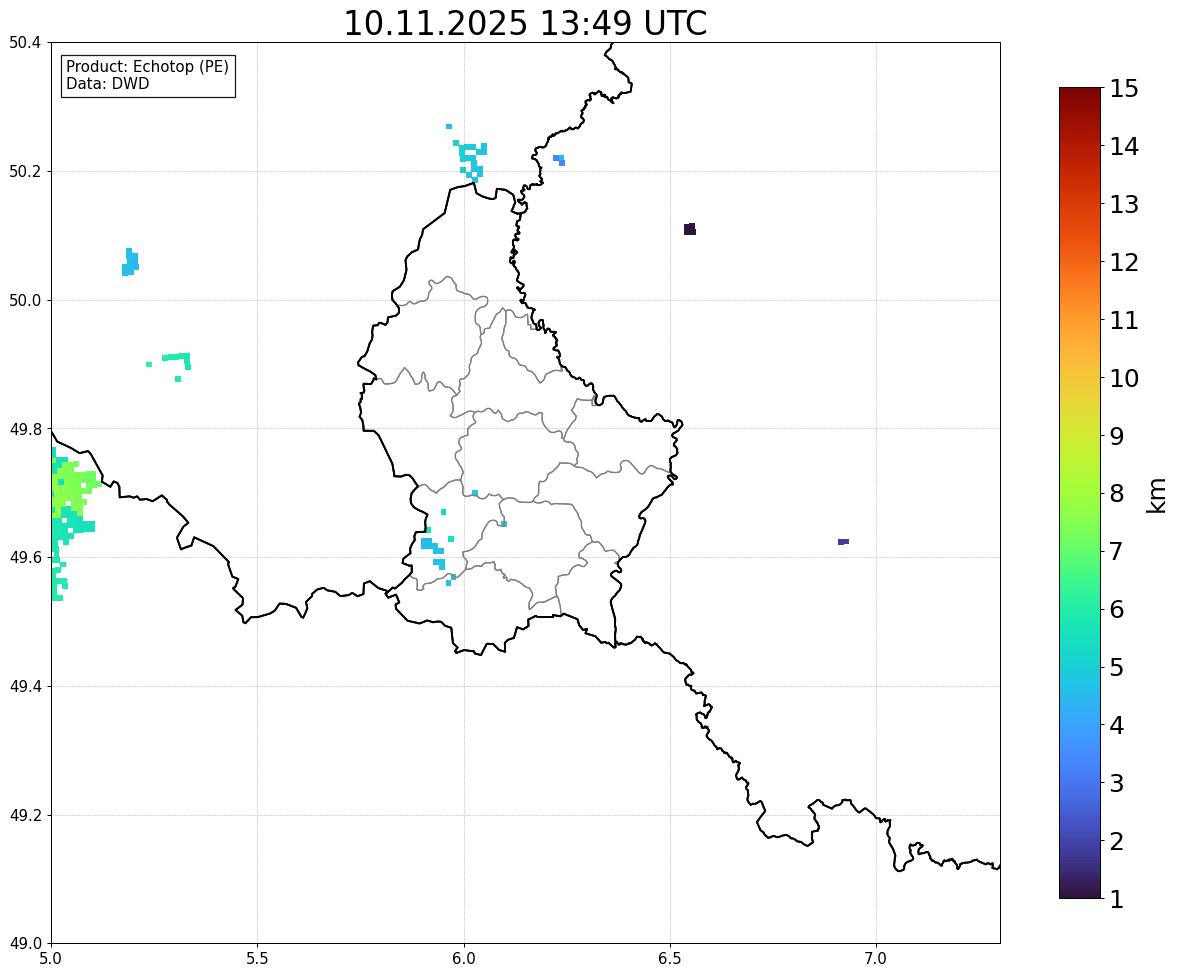Image resolution: width=1178 pixels, height=976 pixels.
Task: Click the colorbar tick label 3
Action: [1117, 783]
